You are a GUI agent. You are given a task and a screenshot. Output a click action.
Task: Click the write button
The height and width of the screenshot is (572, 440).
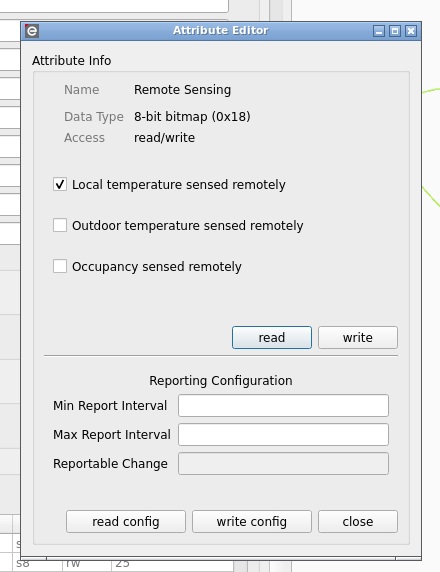(358, 337)
